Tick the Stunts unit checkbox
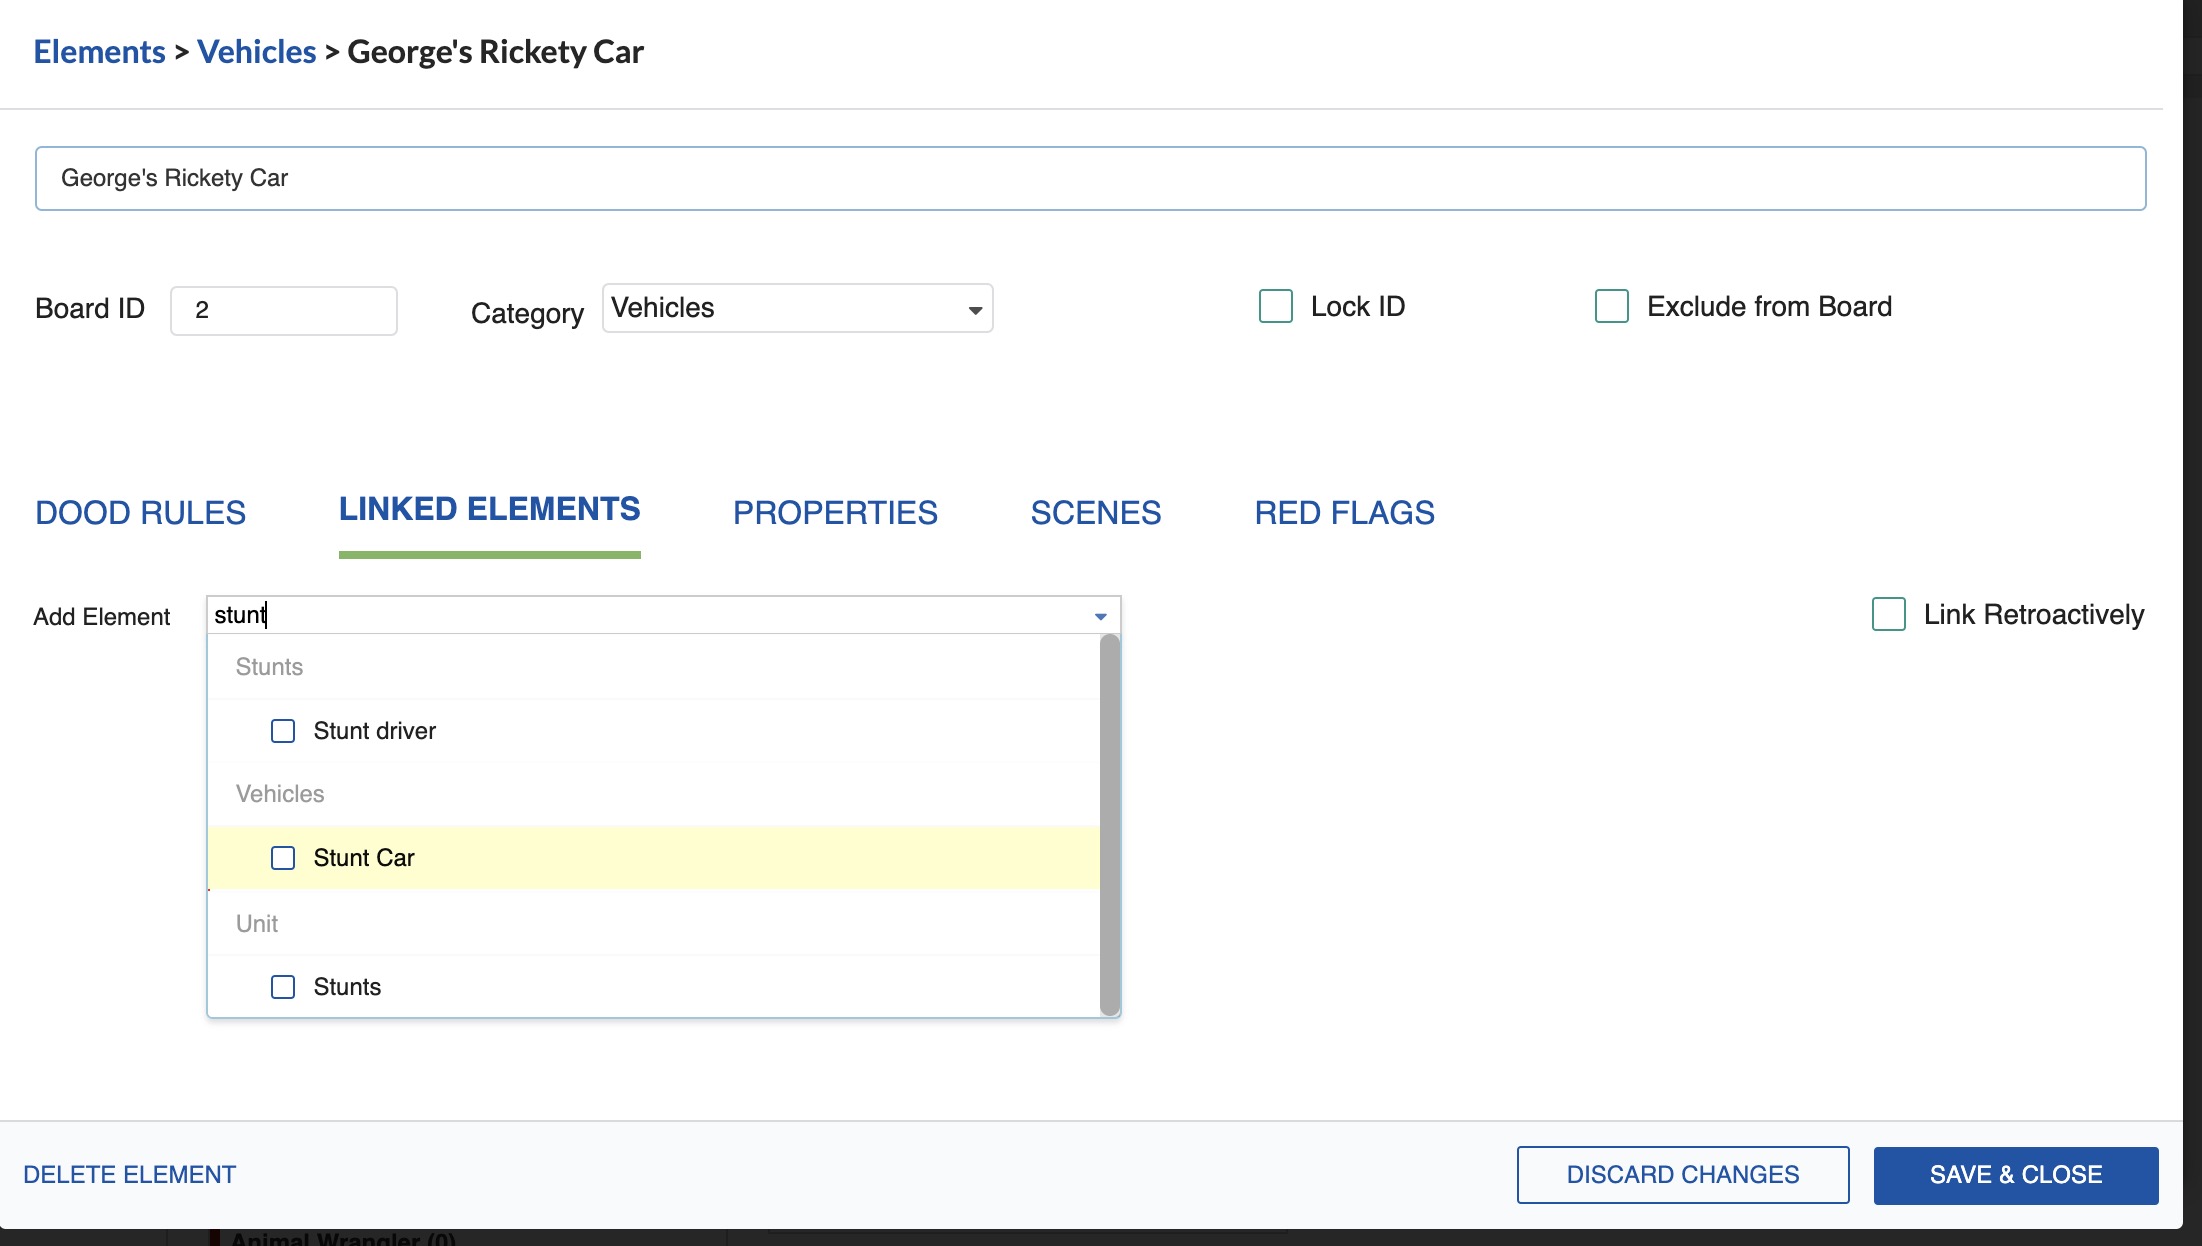 pos(283,987)
